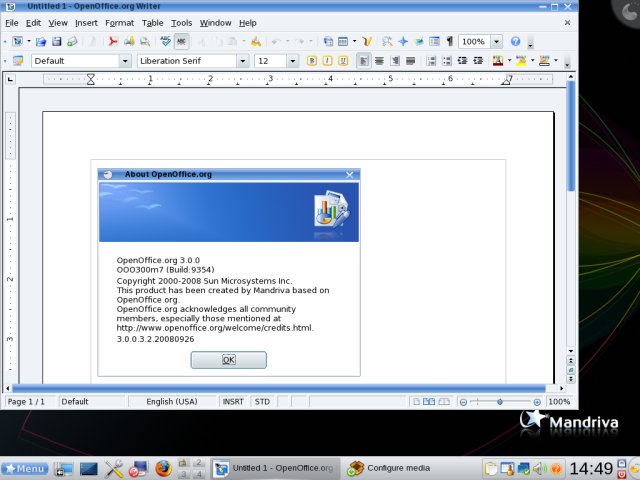Open the Insert menu
Image resolution: width=640 pixels, height=480 pixels.
click(86, 23)
